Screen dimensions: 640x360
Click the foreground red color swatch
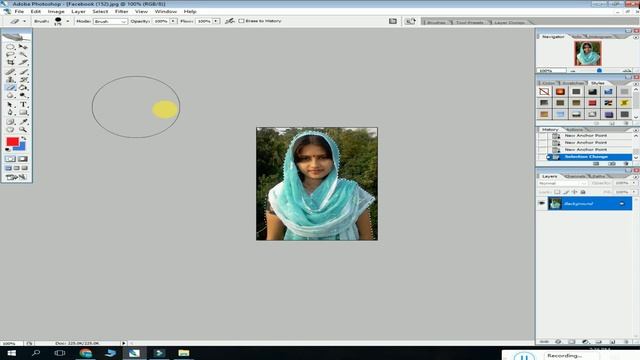tap(12, 142)
